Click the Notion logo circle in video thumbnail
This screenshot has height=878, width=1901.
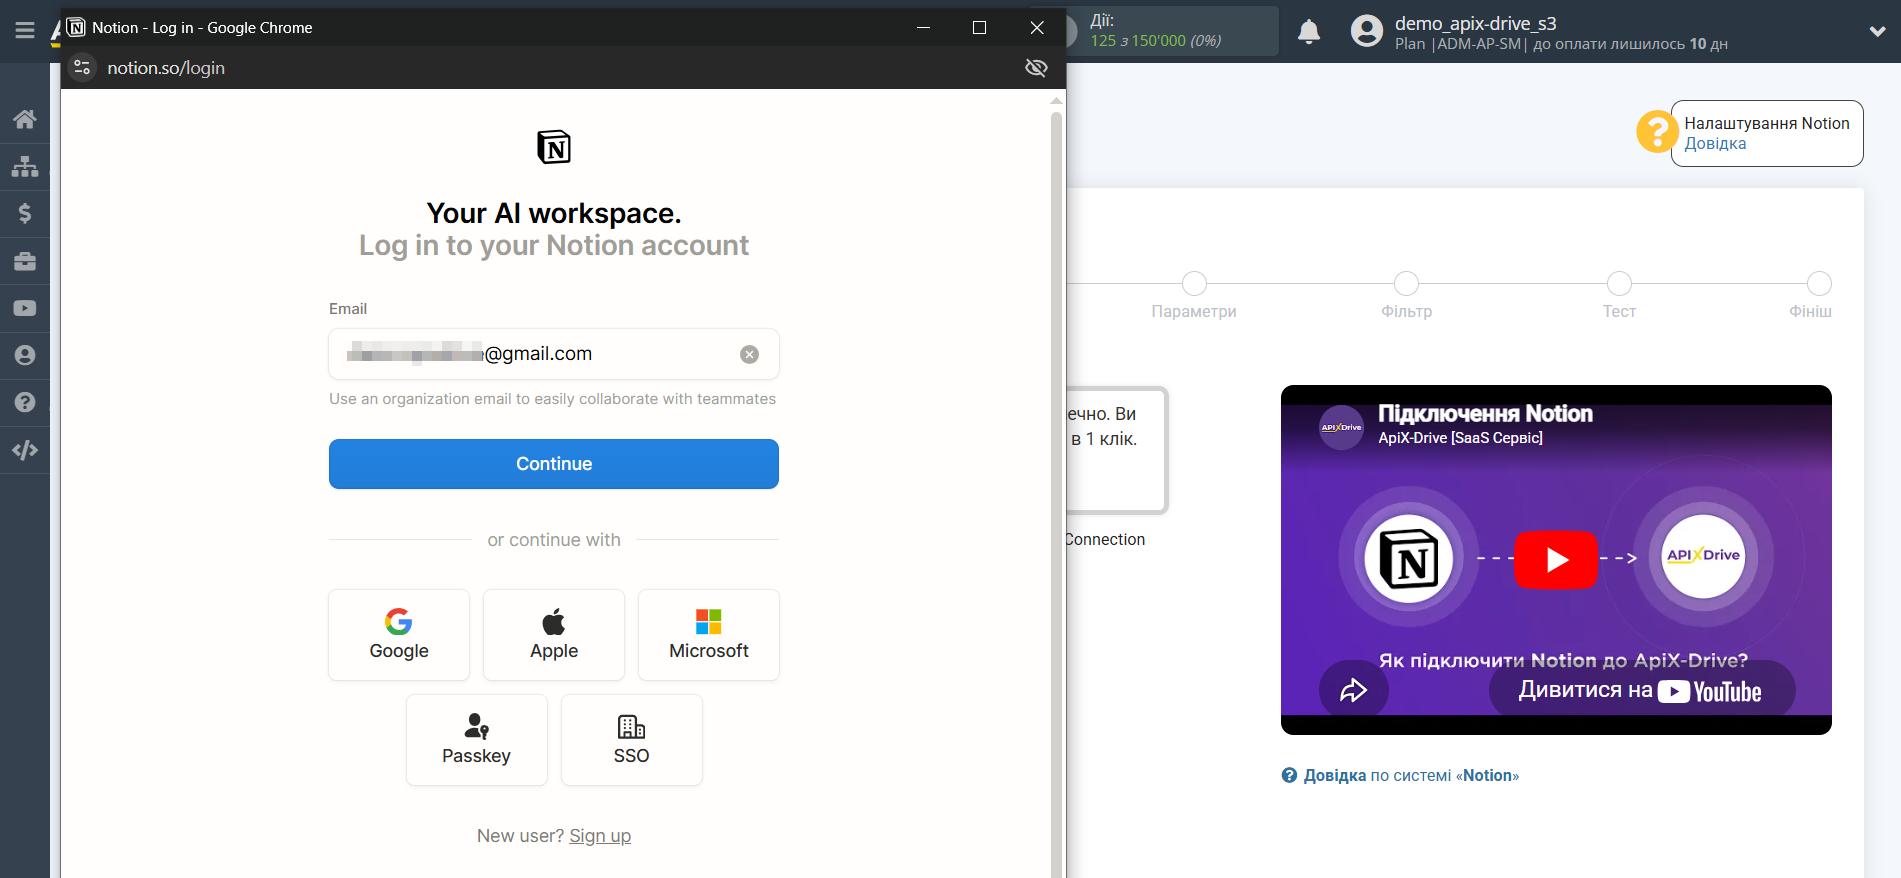coord(1409,558)
